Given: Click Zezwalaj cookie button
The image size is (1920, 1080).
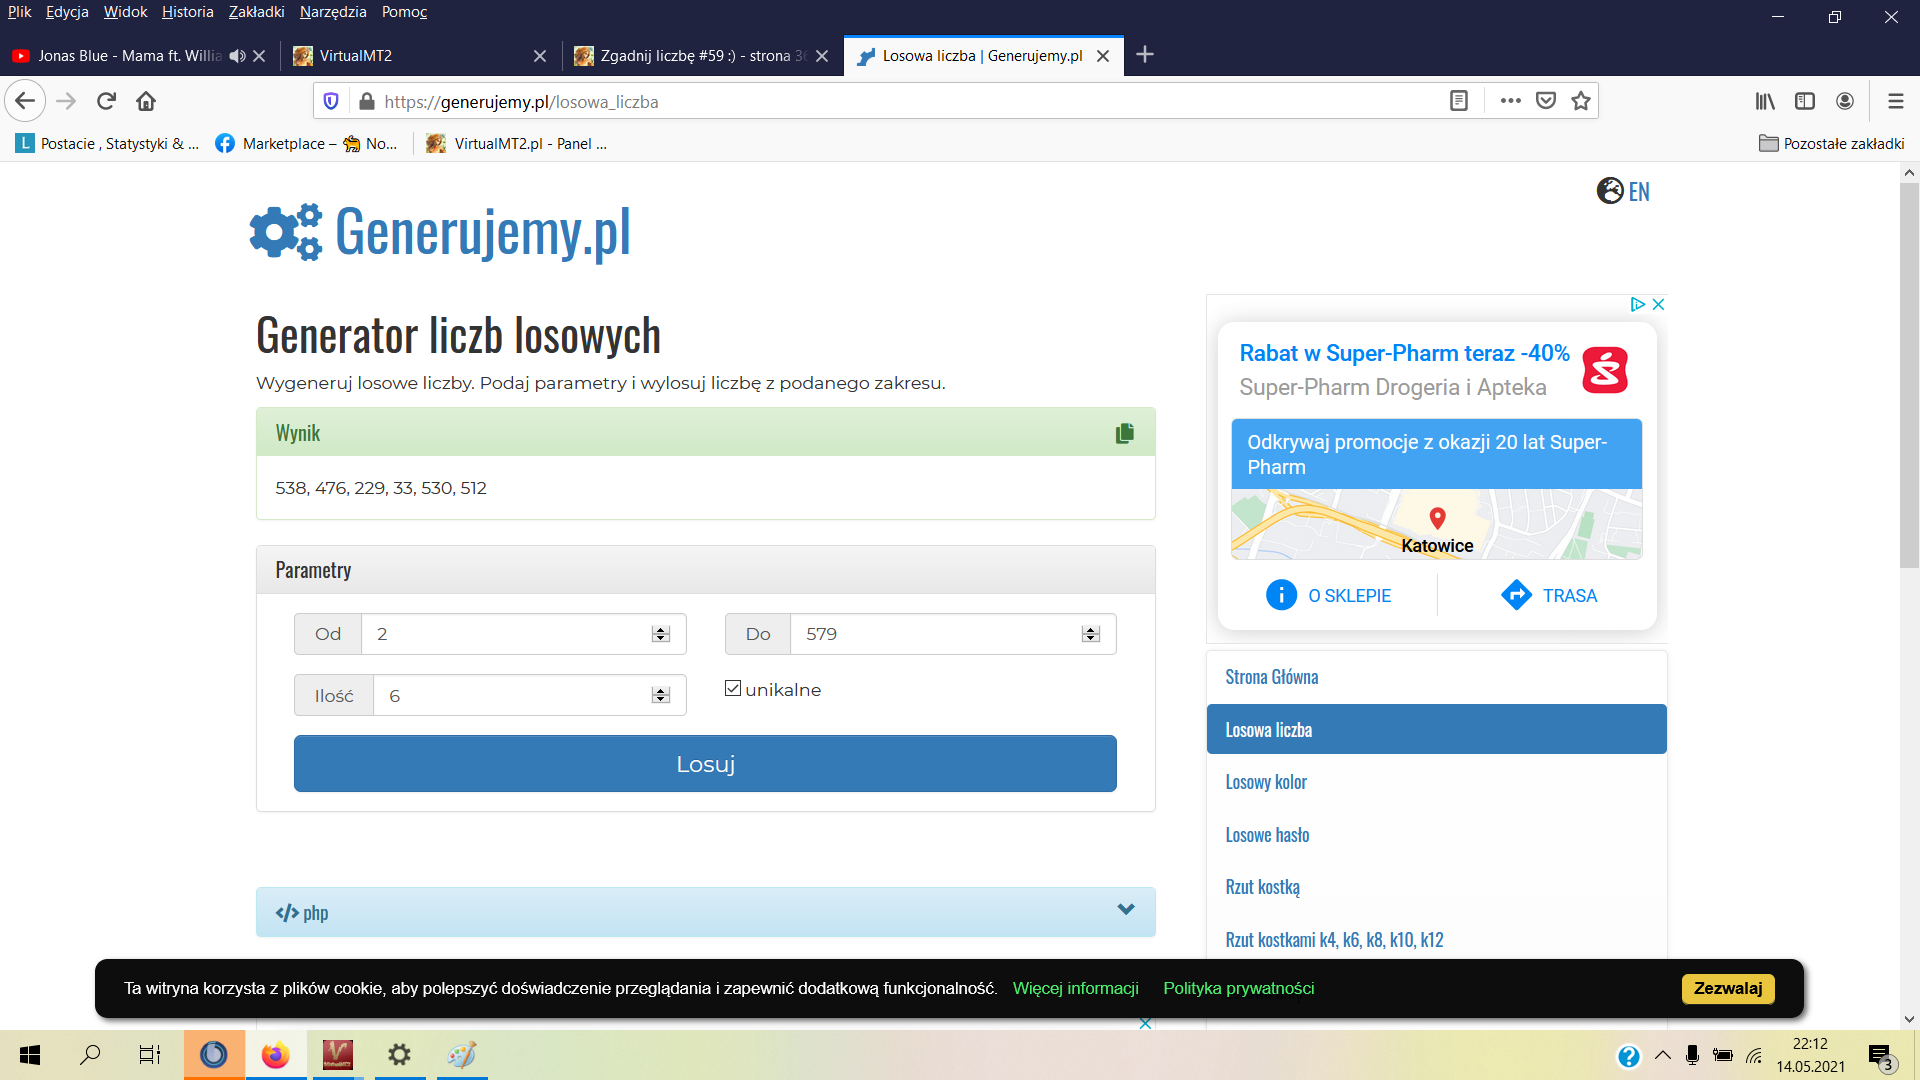Looking at the screenshot, I should click(1728, 988).
